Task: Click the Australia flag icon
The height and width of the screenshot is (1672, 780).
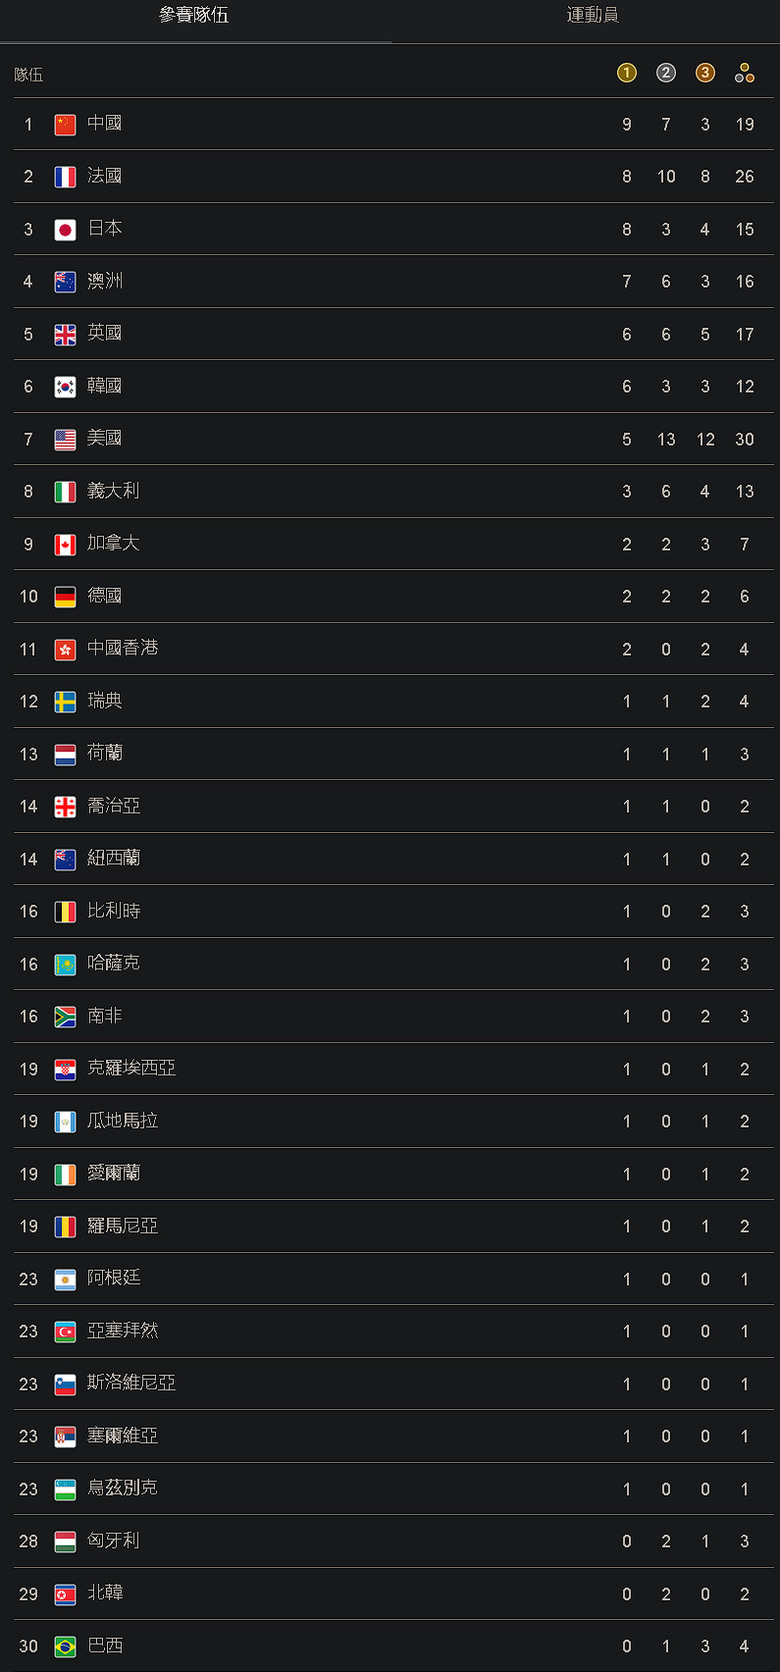Action: [x=65, y=282]
